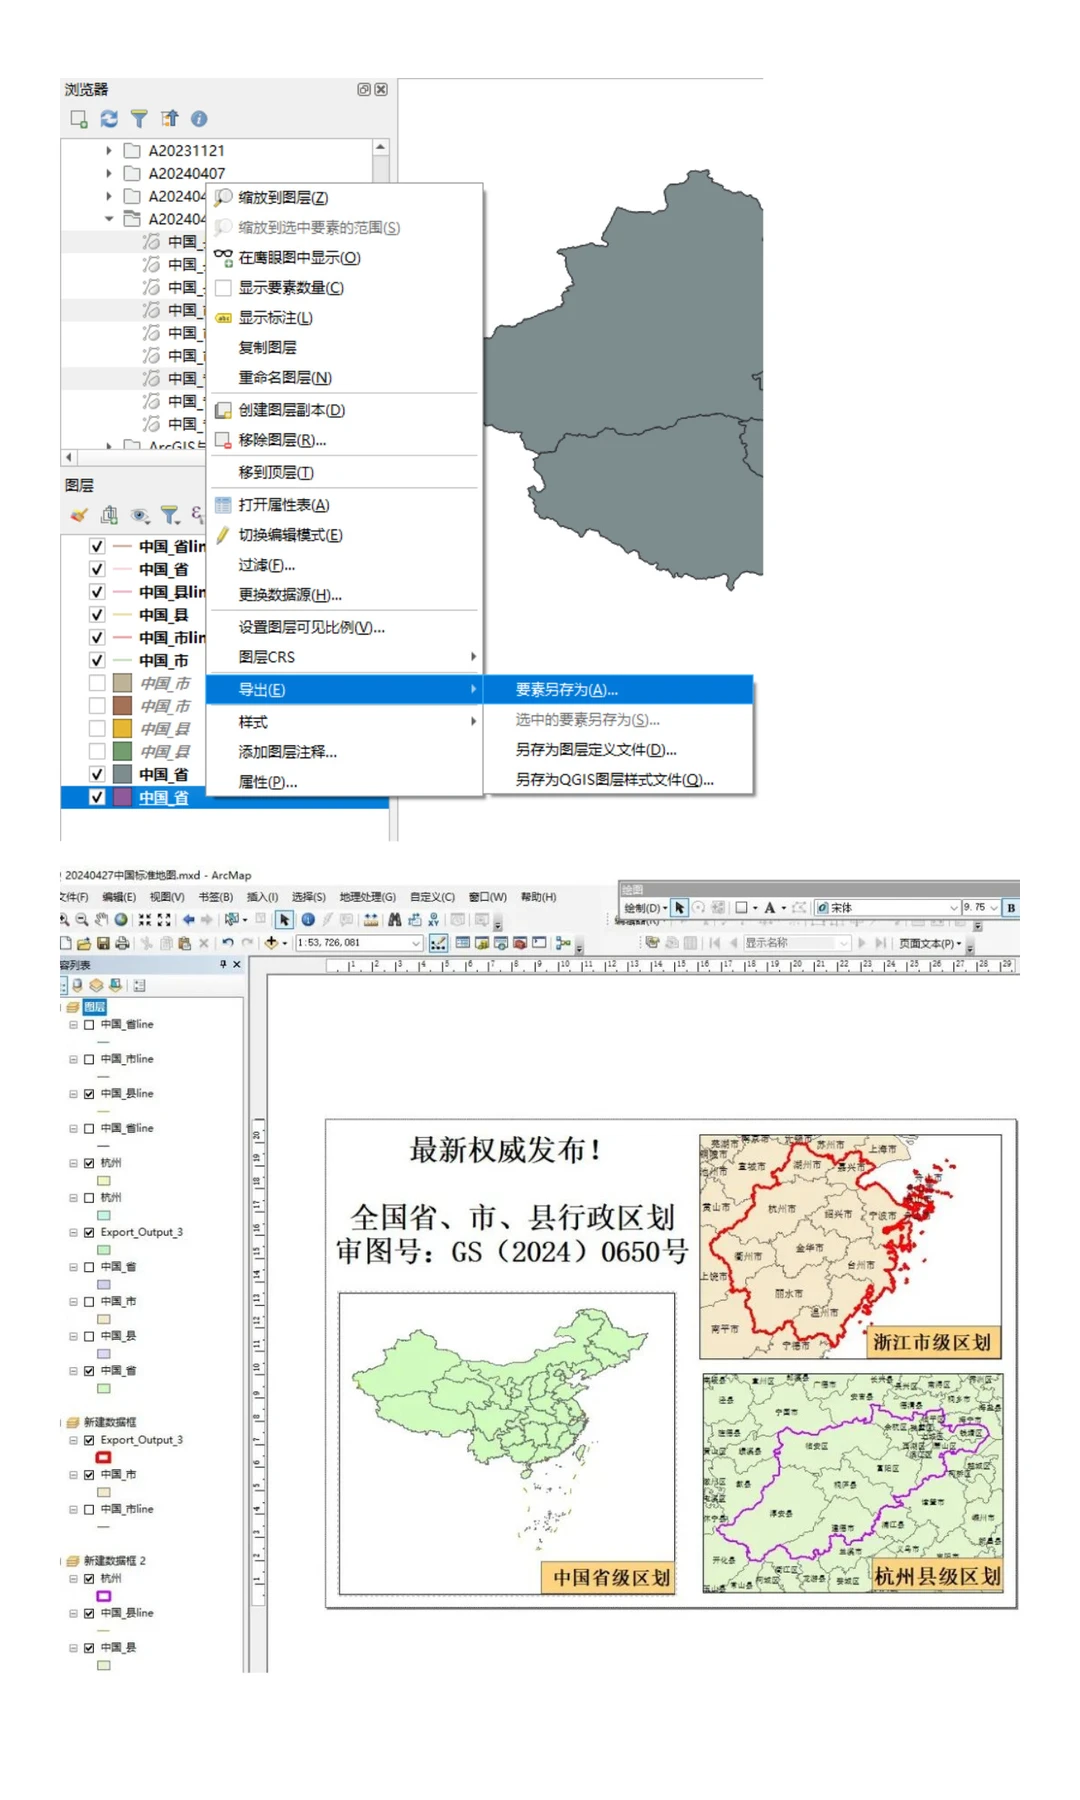1080x1800 pixels.
Task: Click the Print icon in ArcMap standard toolbar
Action: (122, 943)
